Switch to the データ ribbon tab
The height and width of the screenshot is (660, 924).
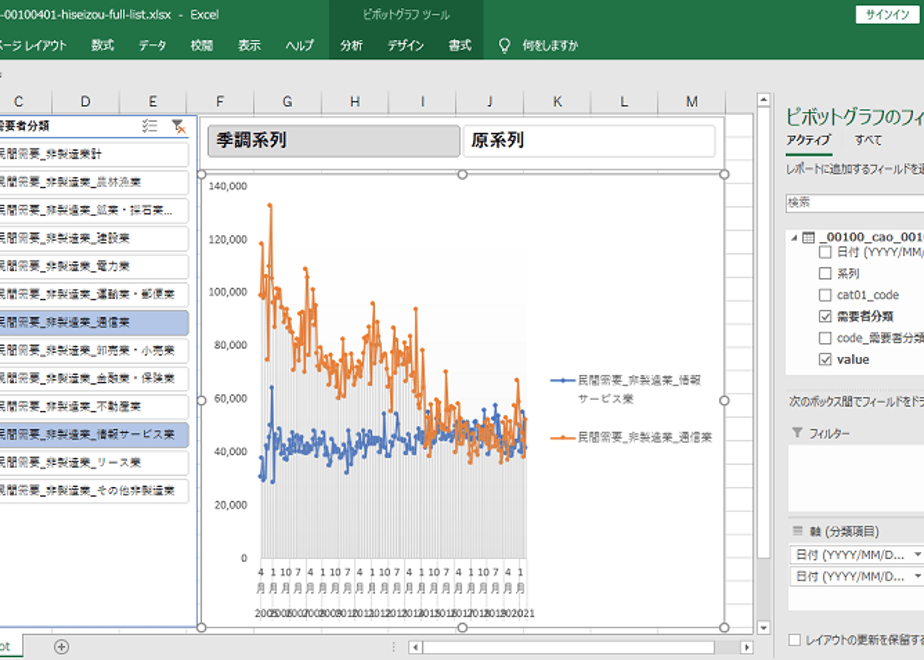click(153, 45)
